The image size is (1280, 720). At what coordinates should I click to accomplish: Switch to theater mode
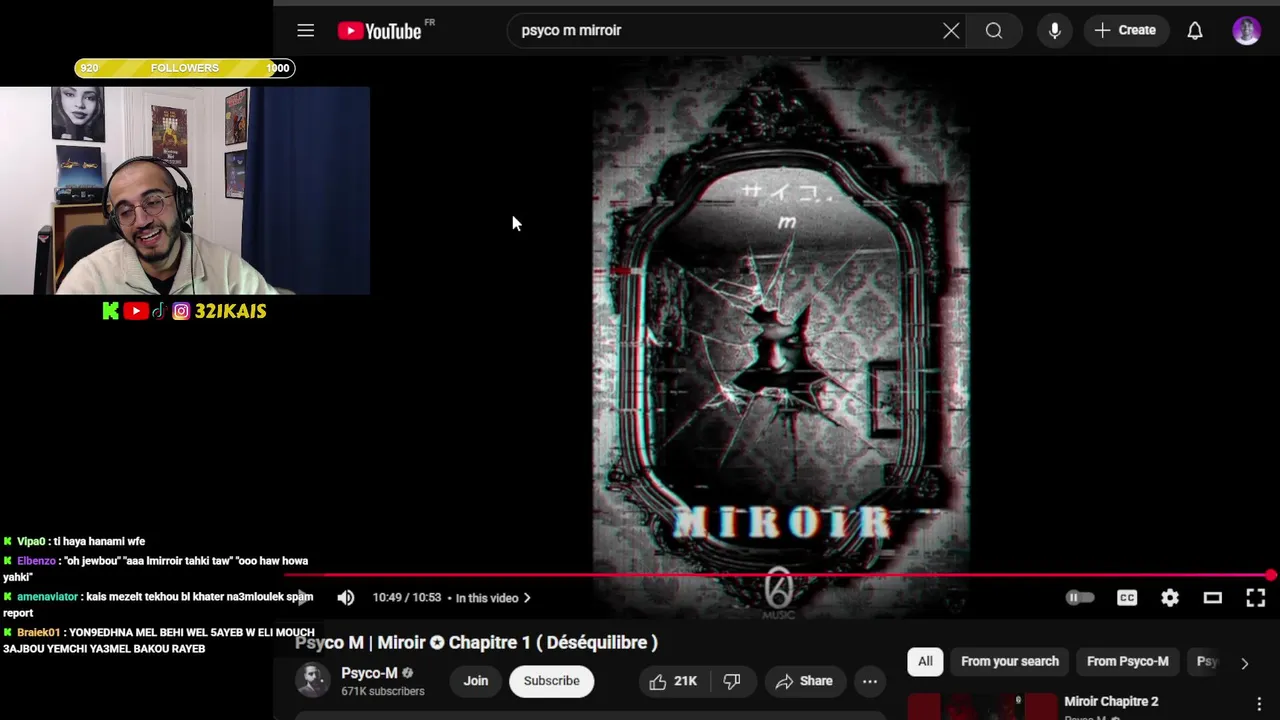click(x=1213, y=598)
